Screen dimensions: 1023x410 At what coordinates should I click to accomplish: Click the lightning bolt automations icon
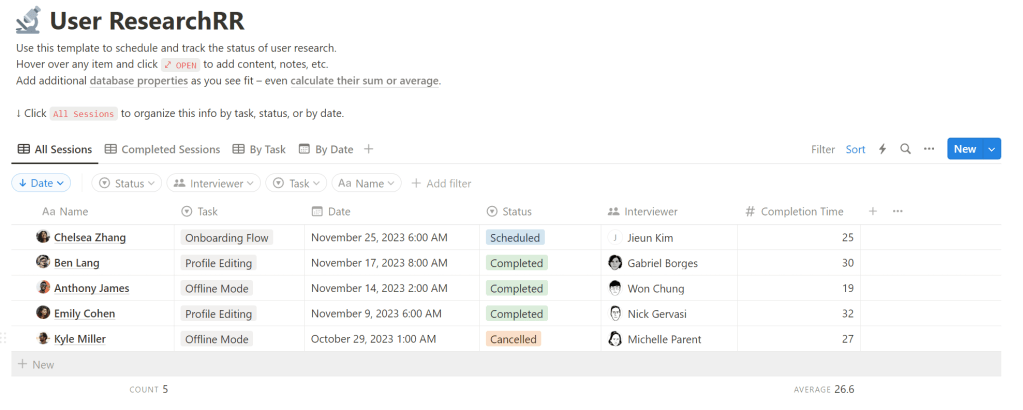(882, 149)
